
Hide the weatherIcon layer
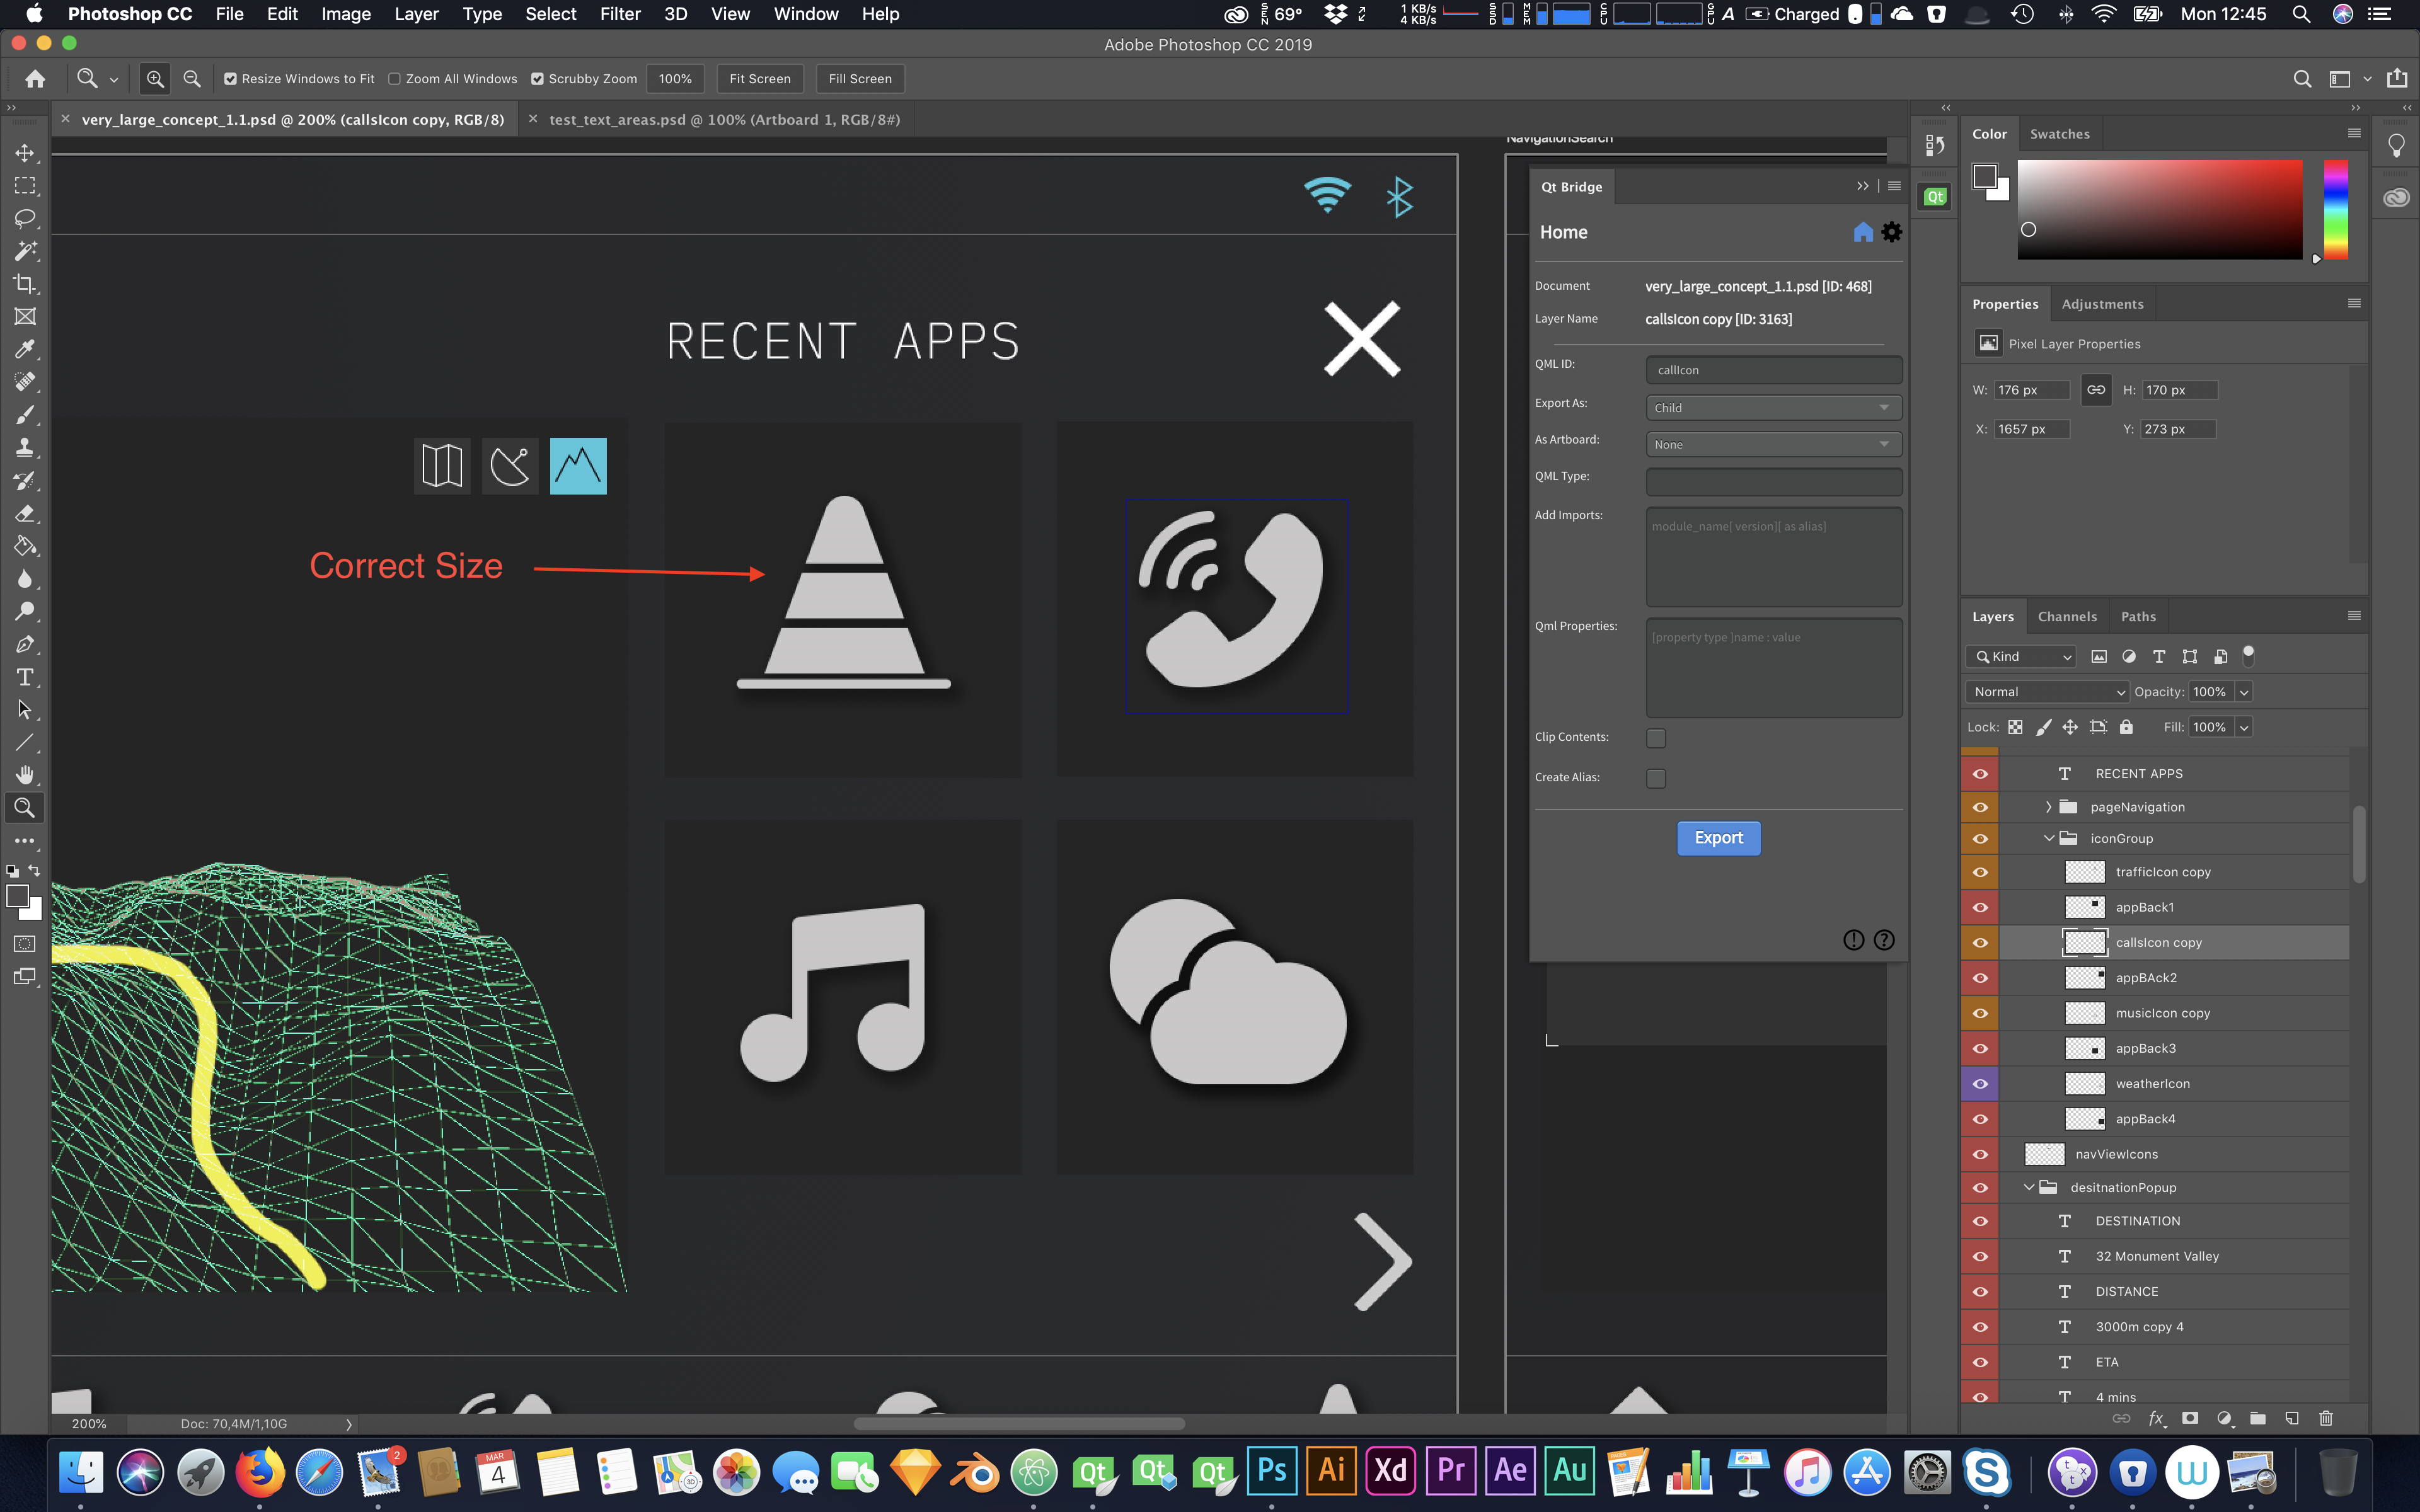click(x=1980, y=1084)
